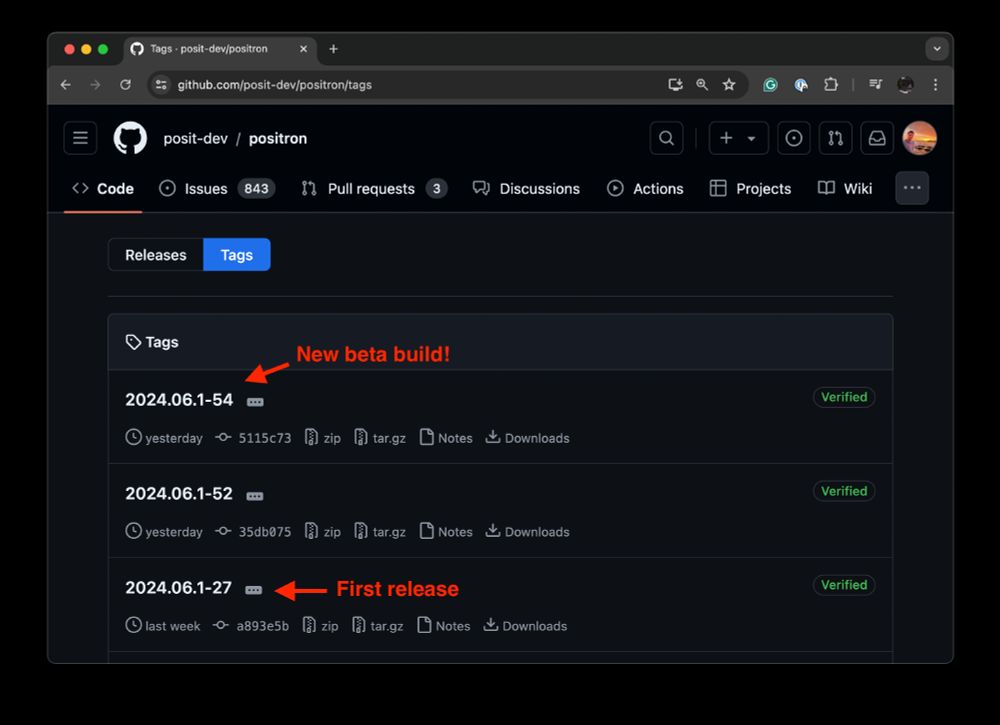Switch to the Issues tab
The height and width of the screenshot is (725, 1000).
217,189
